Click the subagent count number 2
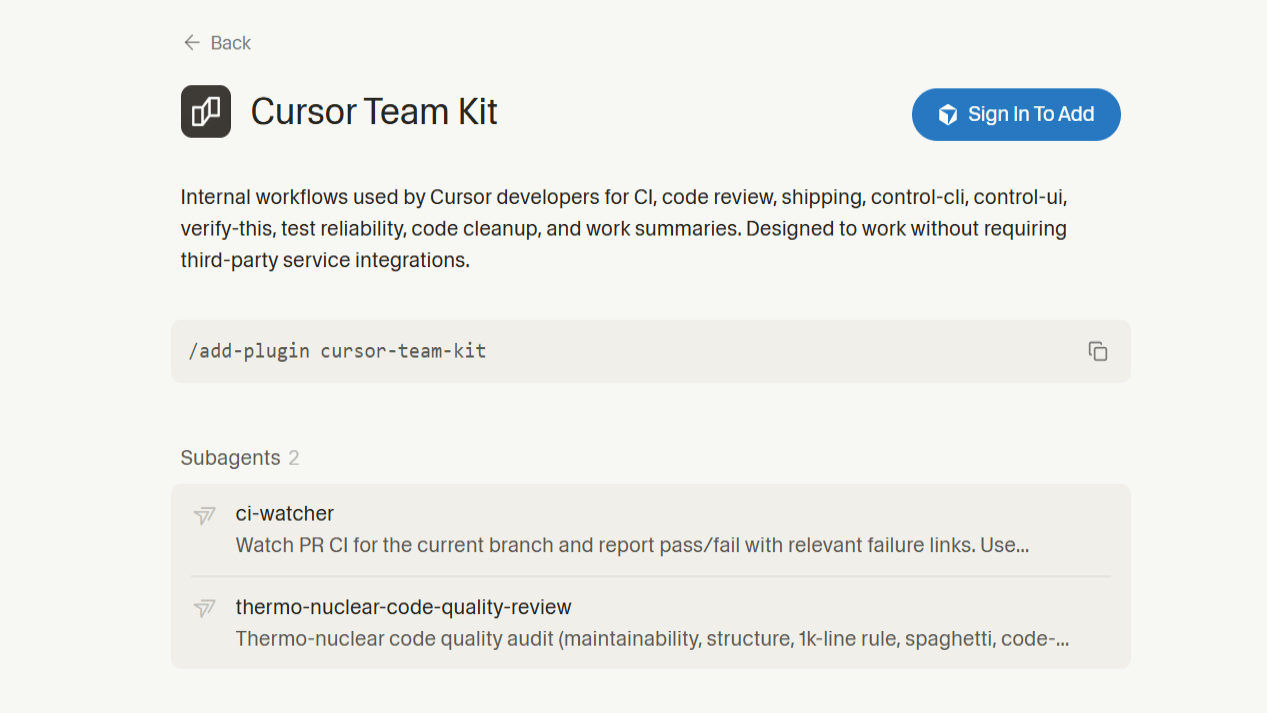1267x713 pixels. [294, 458]
